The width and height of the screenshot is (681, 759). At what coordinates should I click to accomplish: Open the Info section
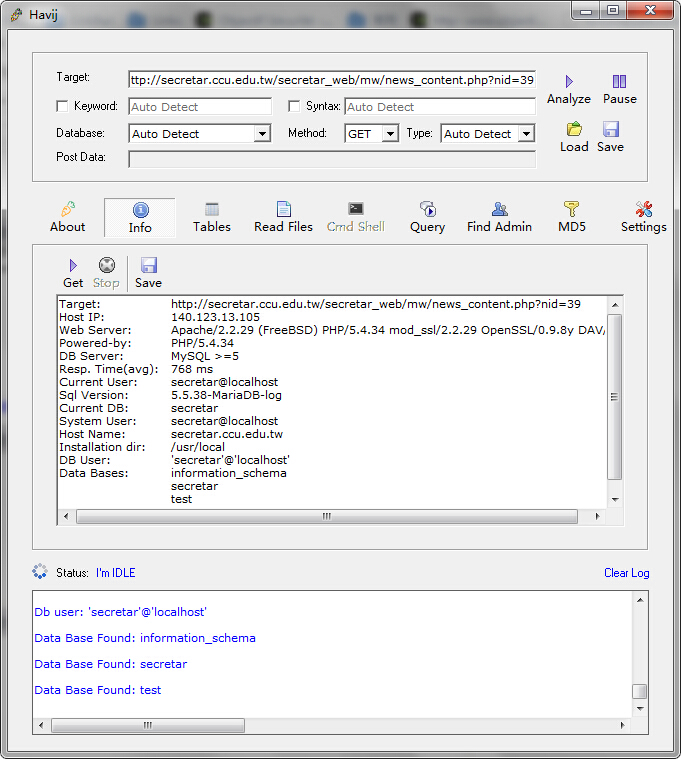click(140, 218)
